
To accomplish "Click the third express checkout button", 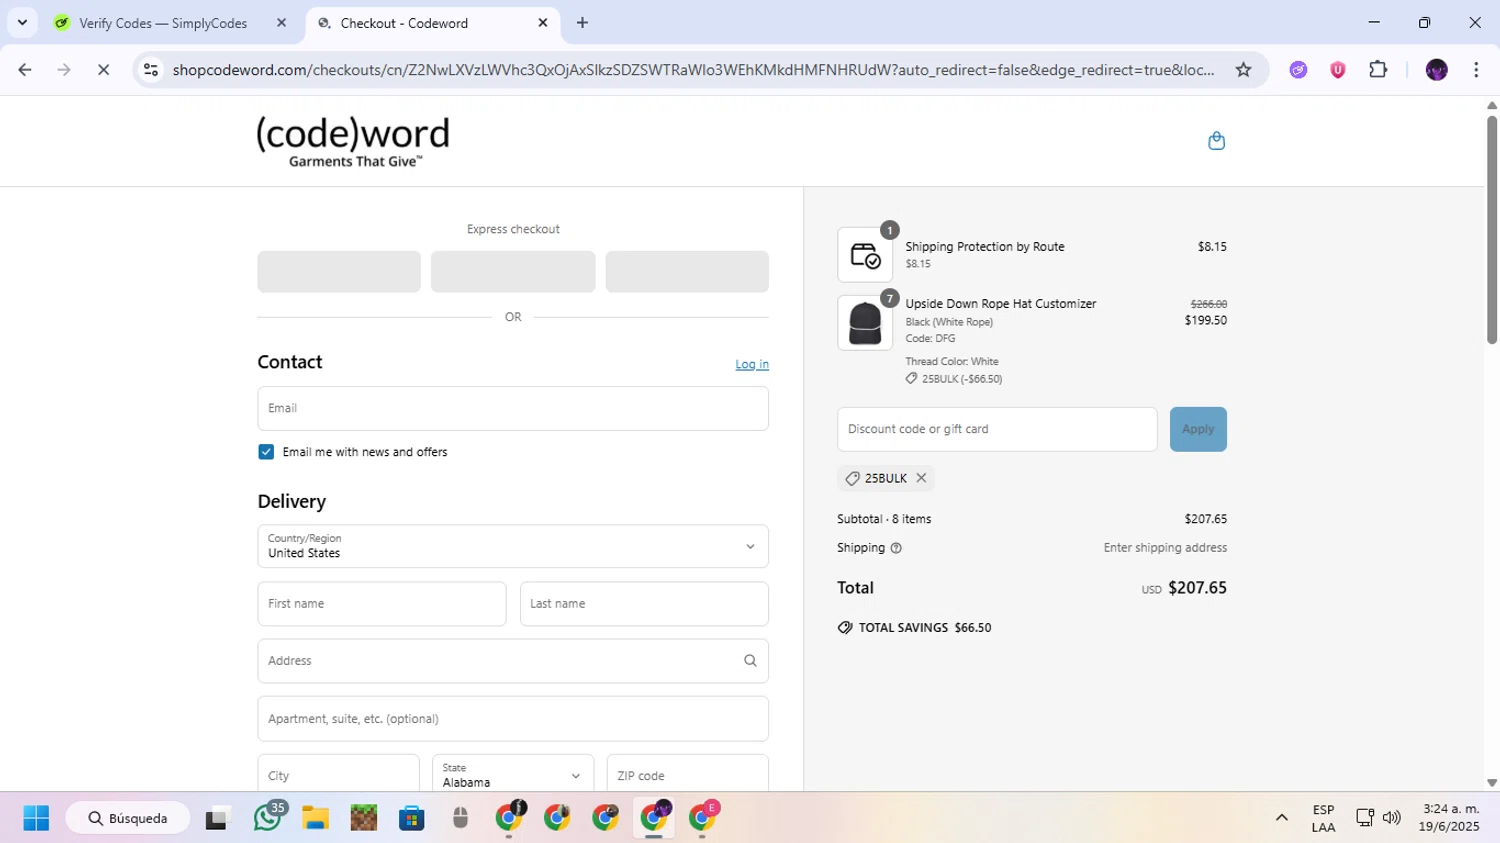I will [x=687, y=272].
